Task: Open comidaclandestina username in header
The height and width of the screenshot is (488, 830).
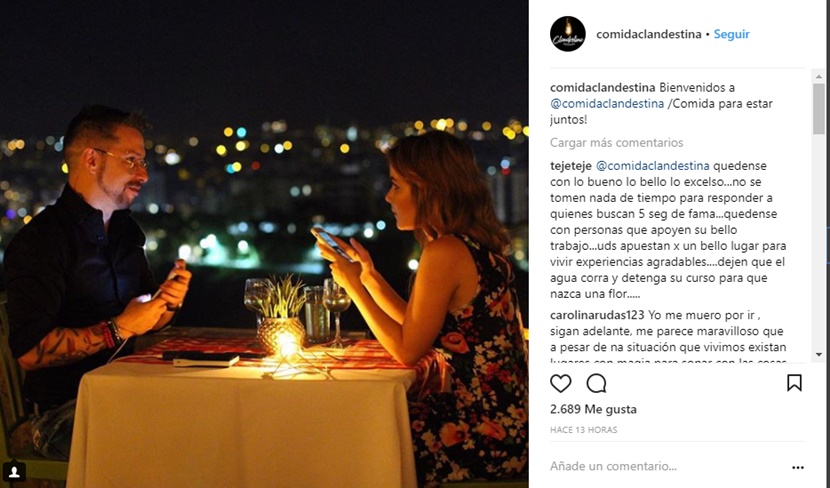Action: coord(648,34)
